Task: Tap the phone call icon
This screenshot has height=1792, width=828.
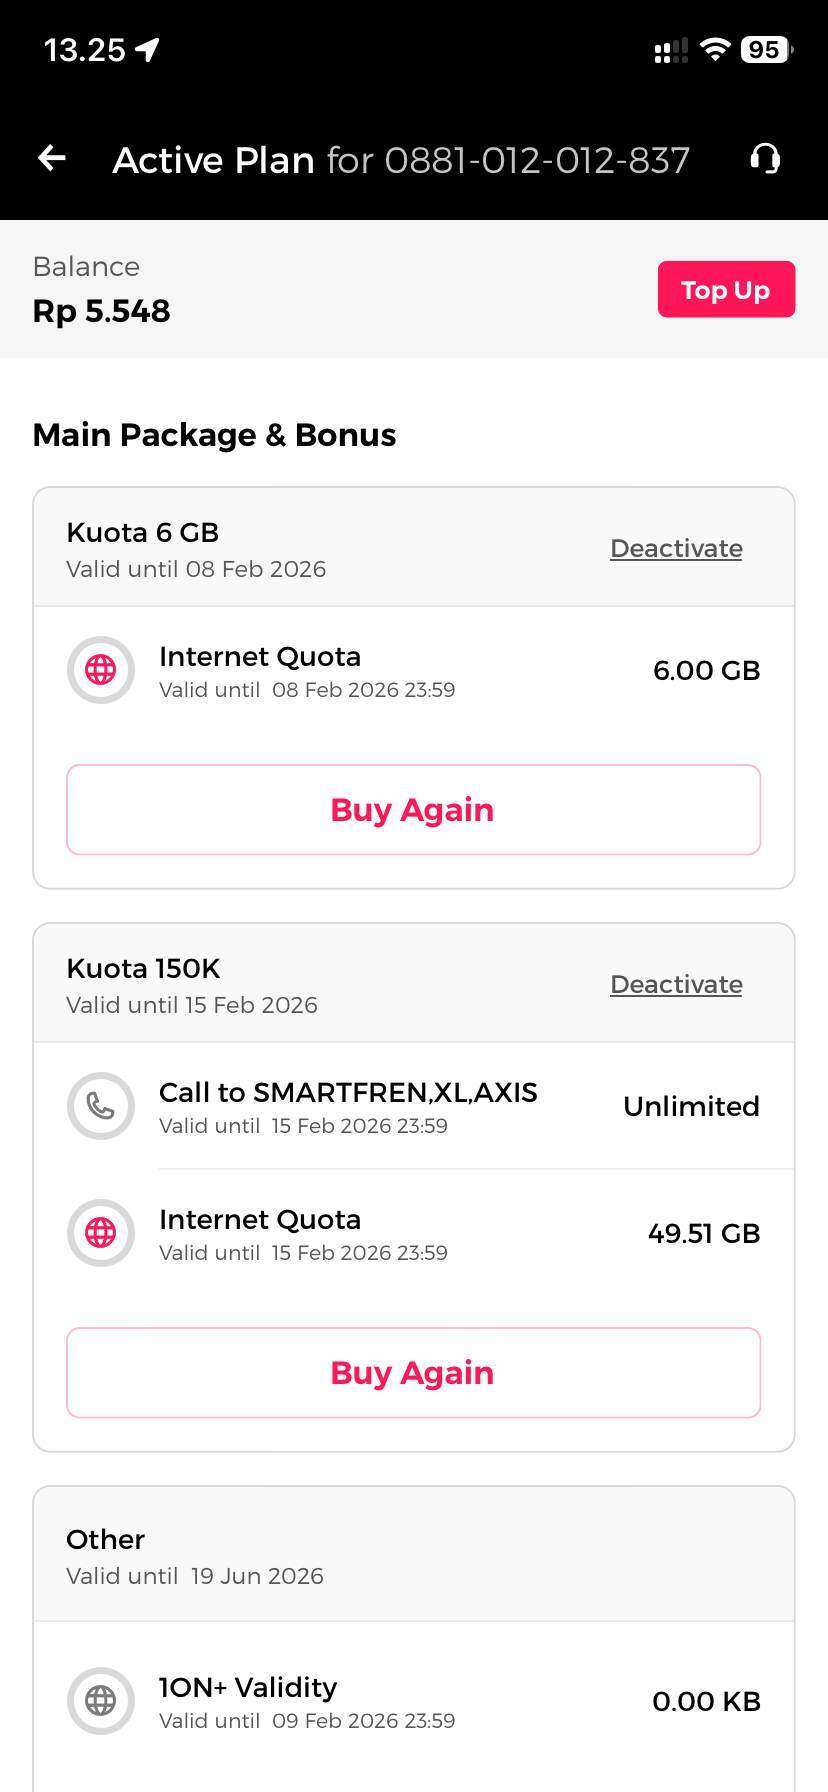Action: (100, 1106)
